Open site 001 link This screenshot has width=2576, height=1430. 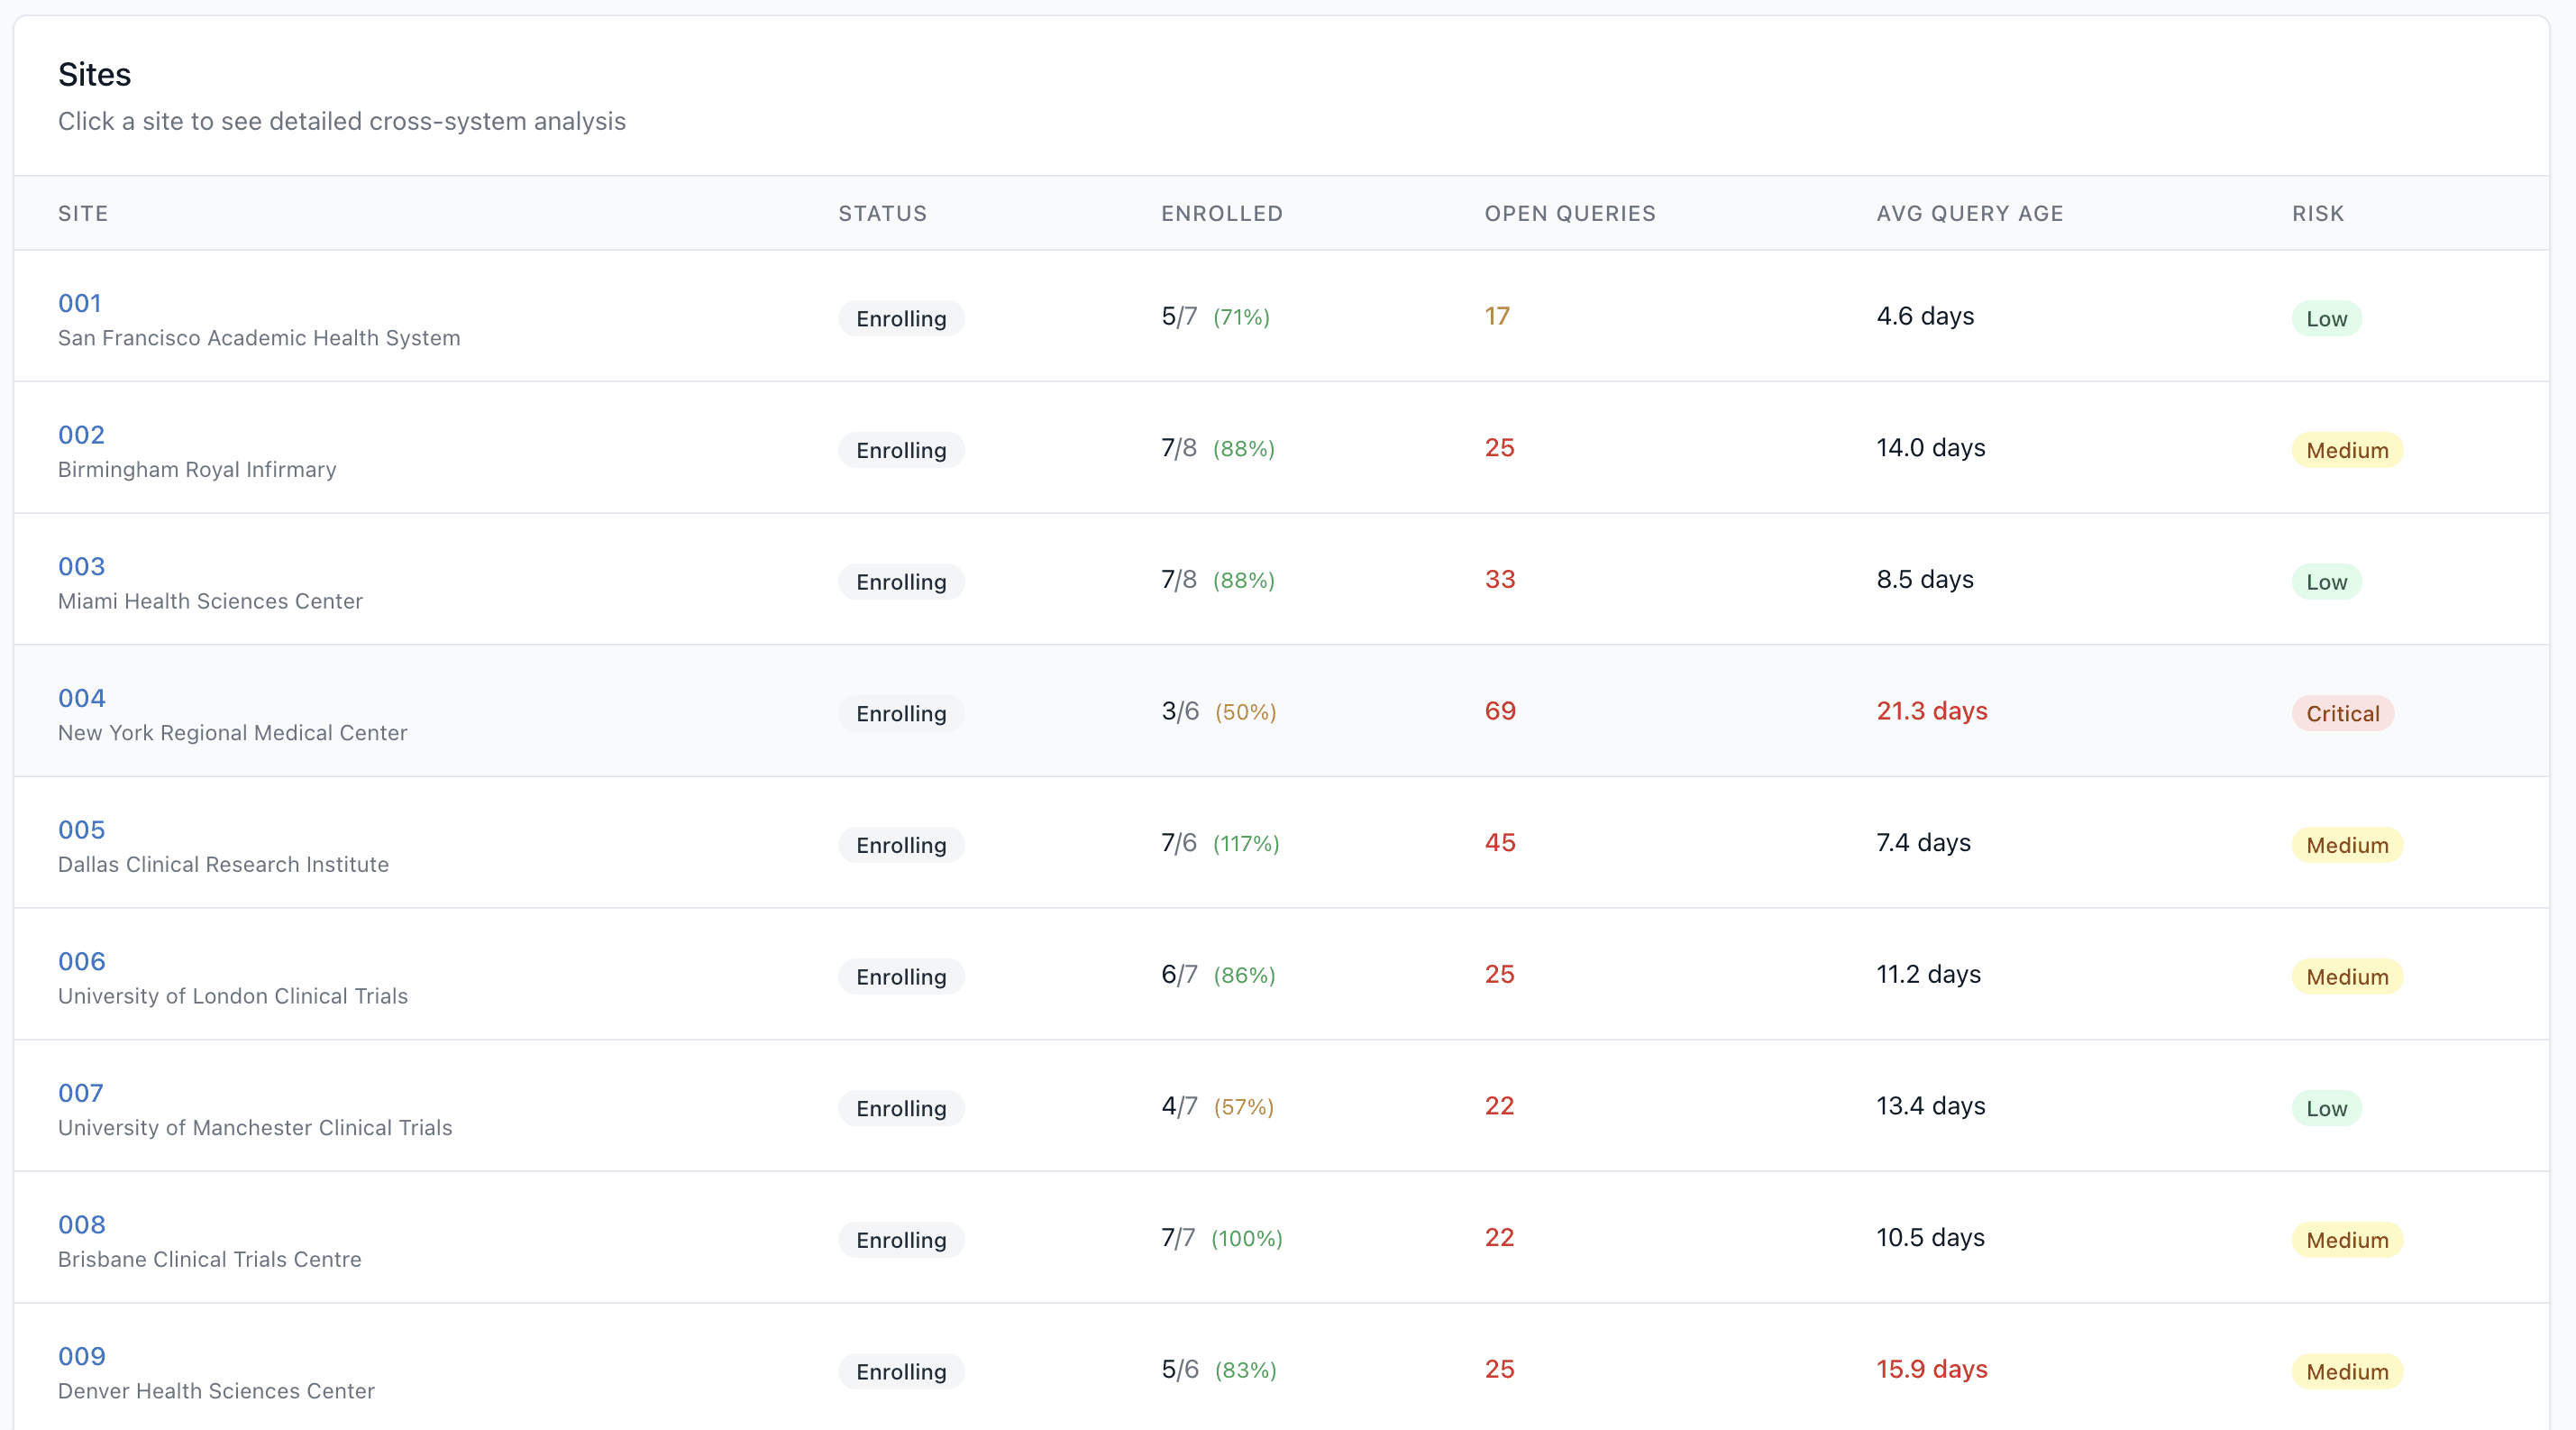coord(80,303)
